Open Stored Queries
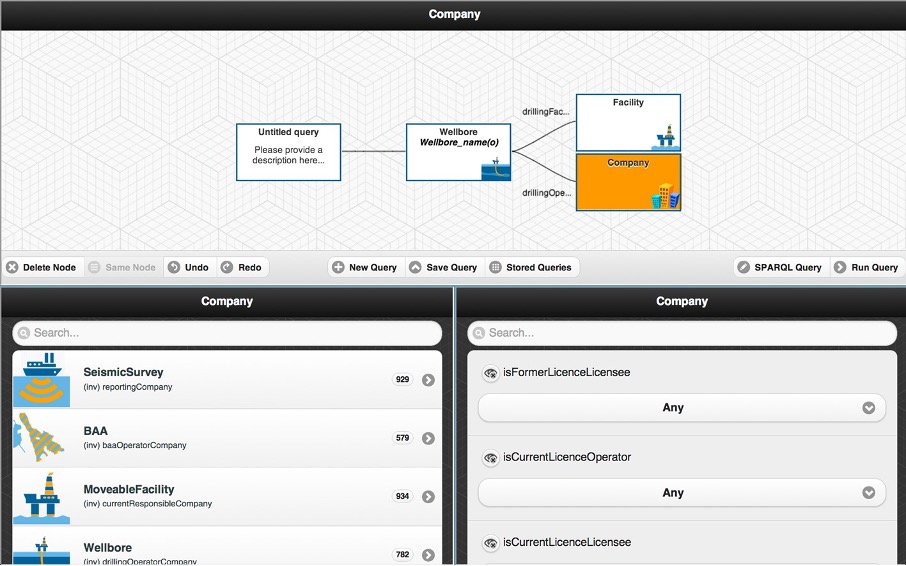The image size is (906, 566). [x=530, y=268]
